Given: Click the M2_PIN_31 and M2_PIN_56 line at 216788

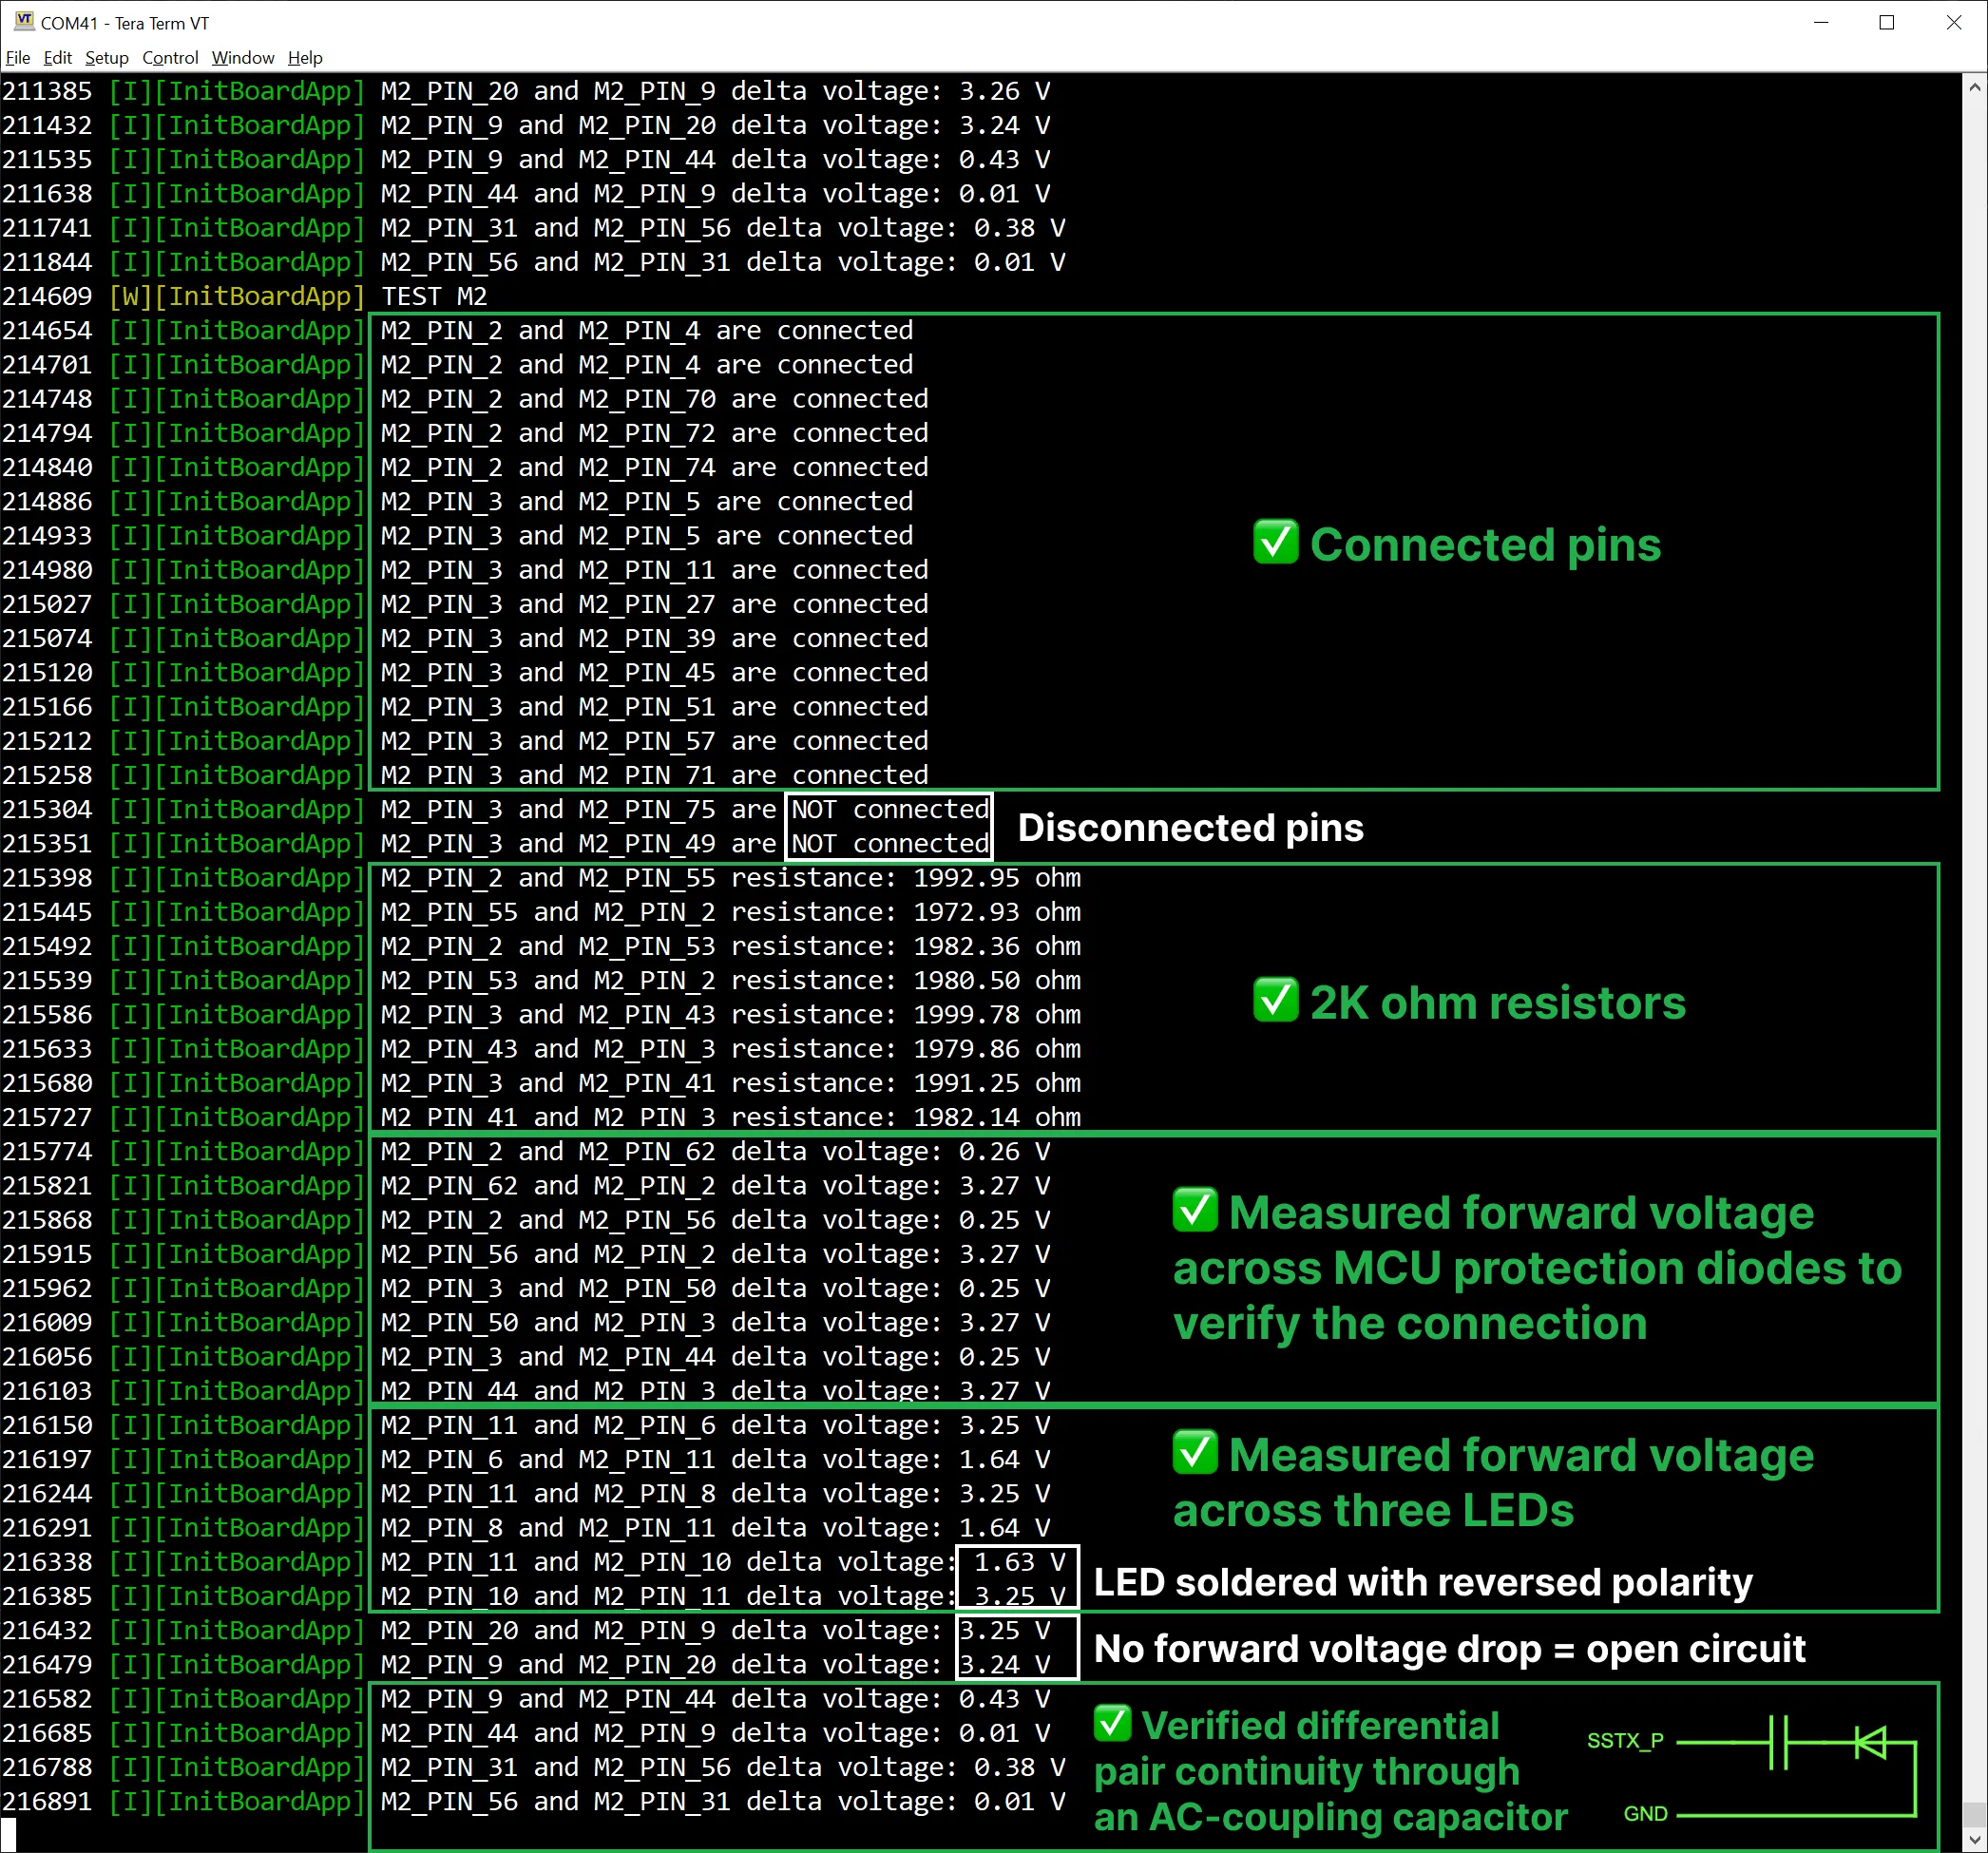Looking at the screenshot, I should coord(534,1767).
